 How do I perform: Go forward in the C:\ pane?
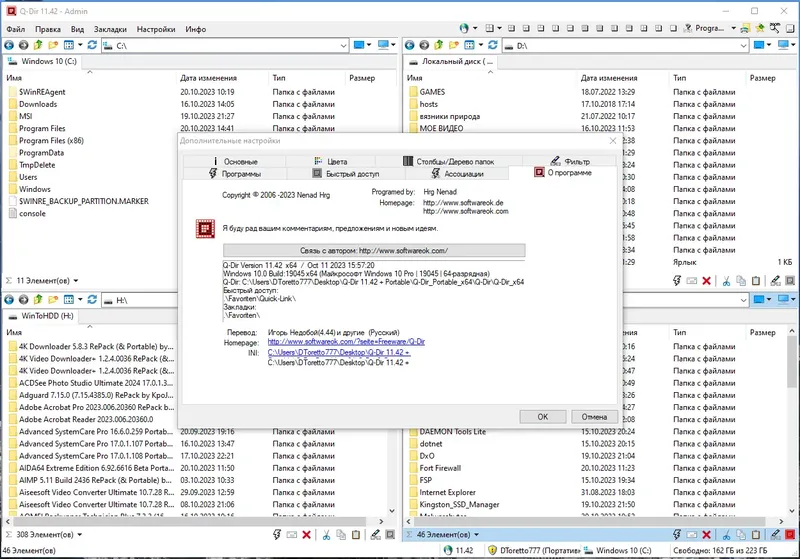click(23, 45)
